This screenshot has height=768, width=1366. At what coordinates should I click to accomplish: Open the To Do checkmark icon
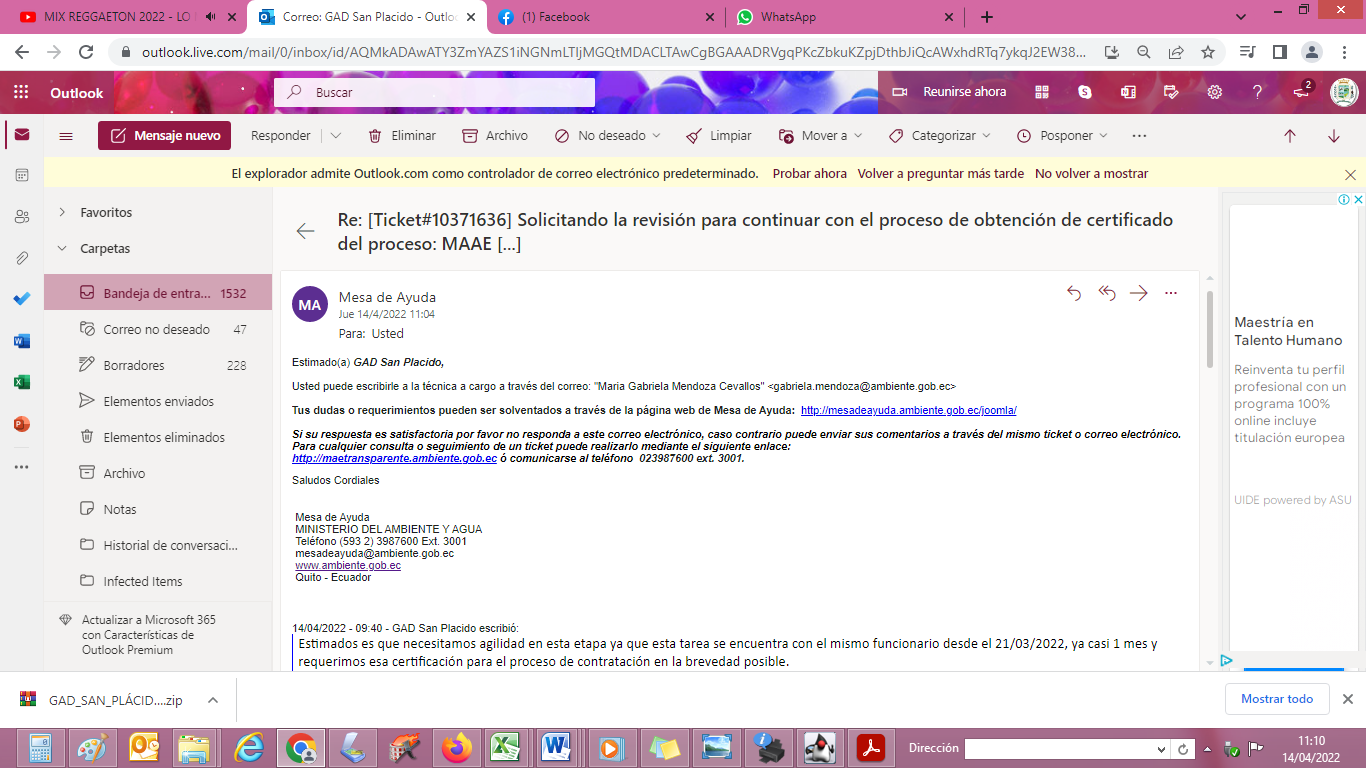pos(21,299)
